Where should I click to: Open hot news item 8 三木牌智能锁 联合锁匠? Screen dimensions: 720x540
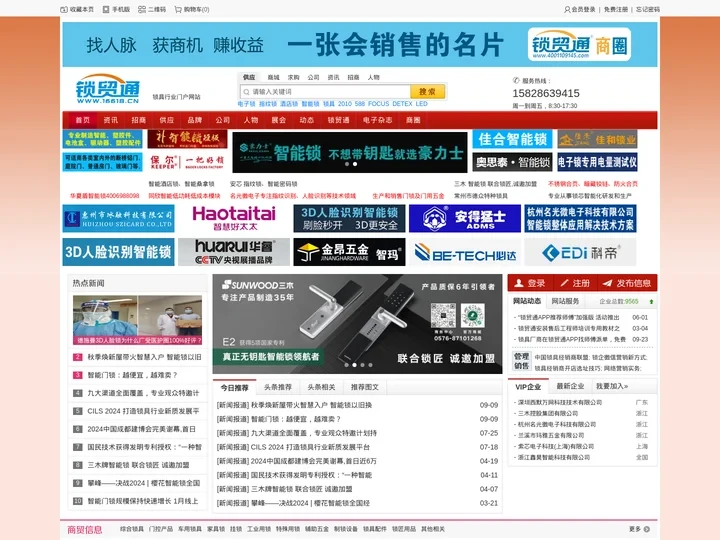[x=138, y=465]
